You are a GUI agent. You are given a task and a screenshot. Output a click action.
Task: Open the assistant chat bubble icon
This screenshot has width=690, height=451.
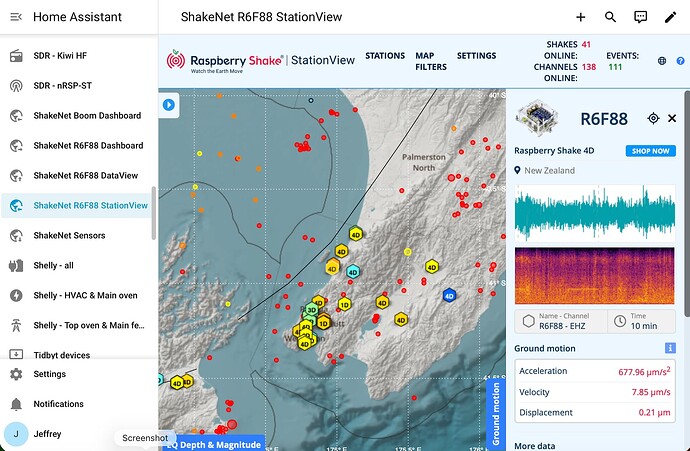[641, 17]
